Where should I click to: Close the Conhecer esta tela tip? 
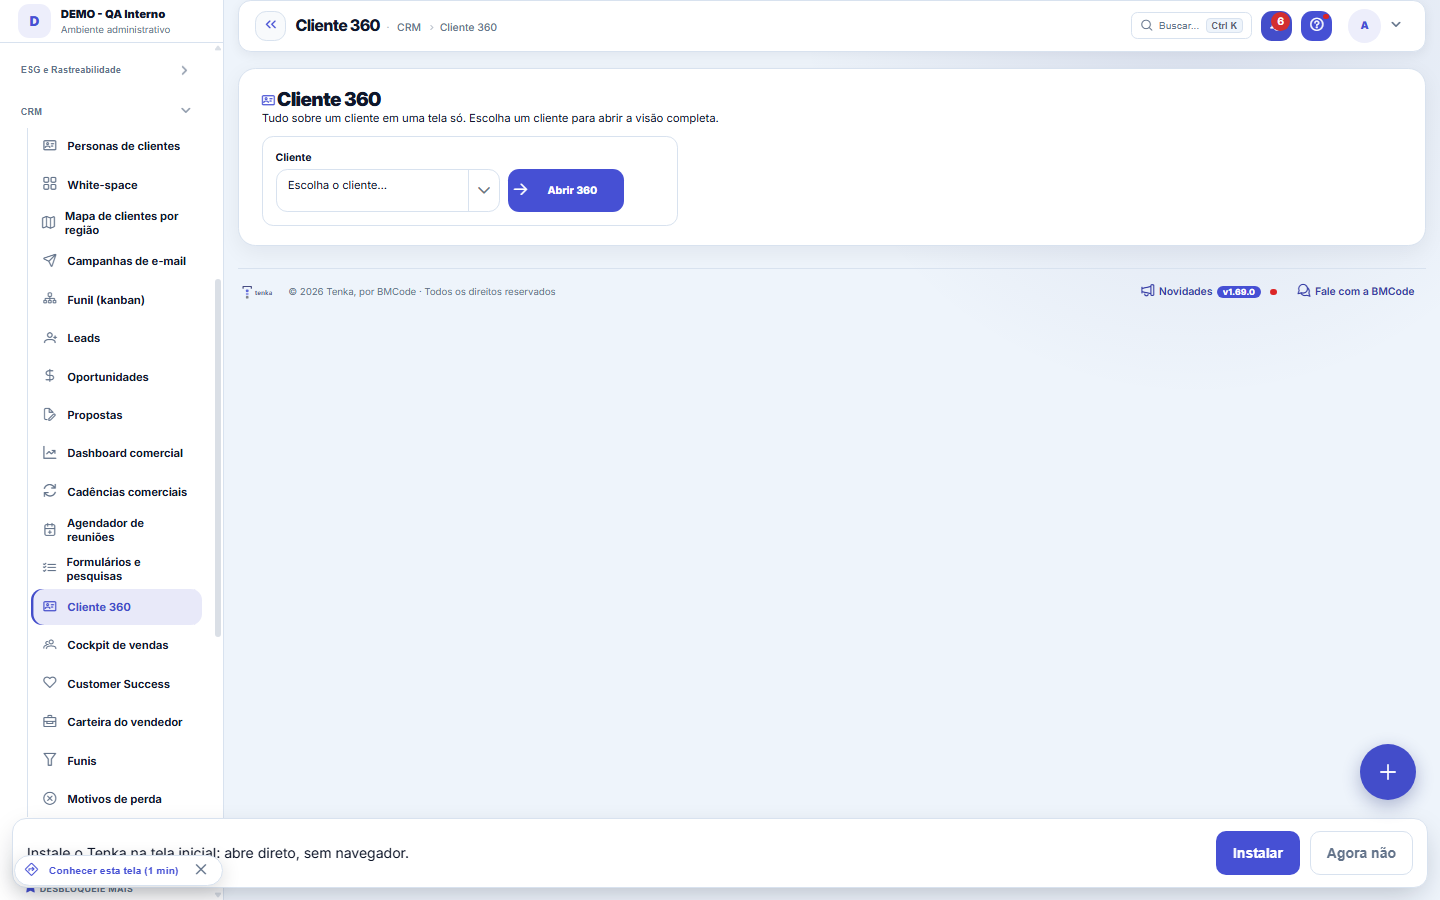tap(201, 870)
